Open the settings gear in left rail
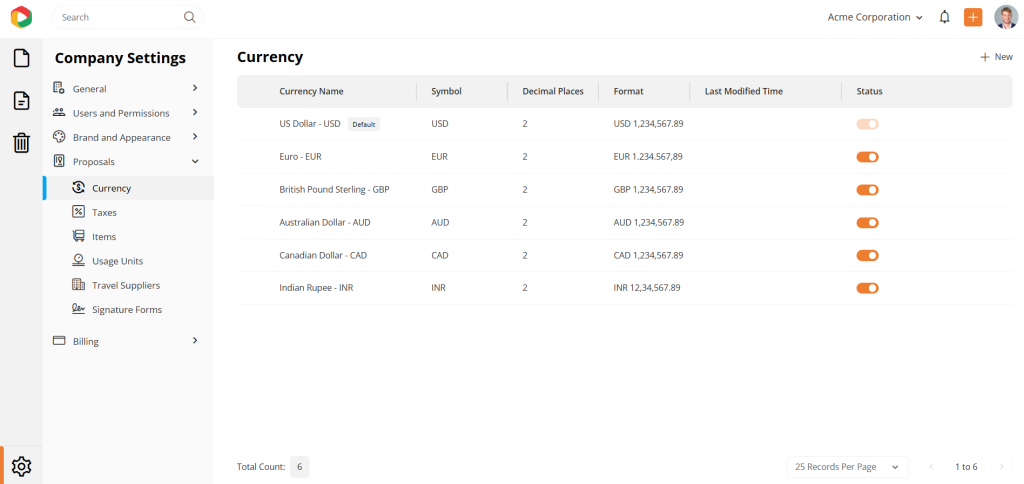The height and width of the screenshot is (484, 1024). coord(22,466)
